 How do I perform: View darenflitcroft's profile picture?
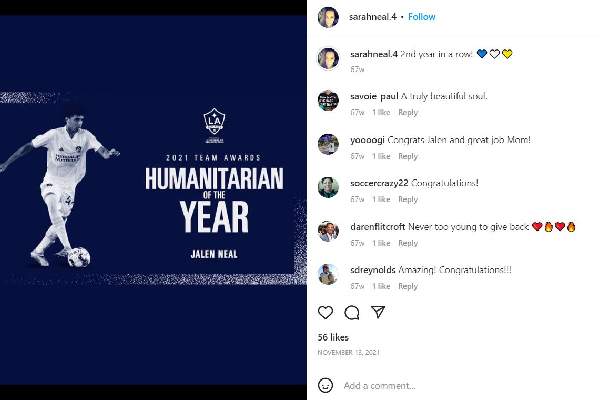click(x=328, y=231)
